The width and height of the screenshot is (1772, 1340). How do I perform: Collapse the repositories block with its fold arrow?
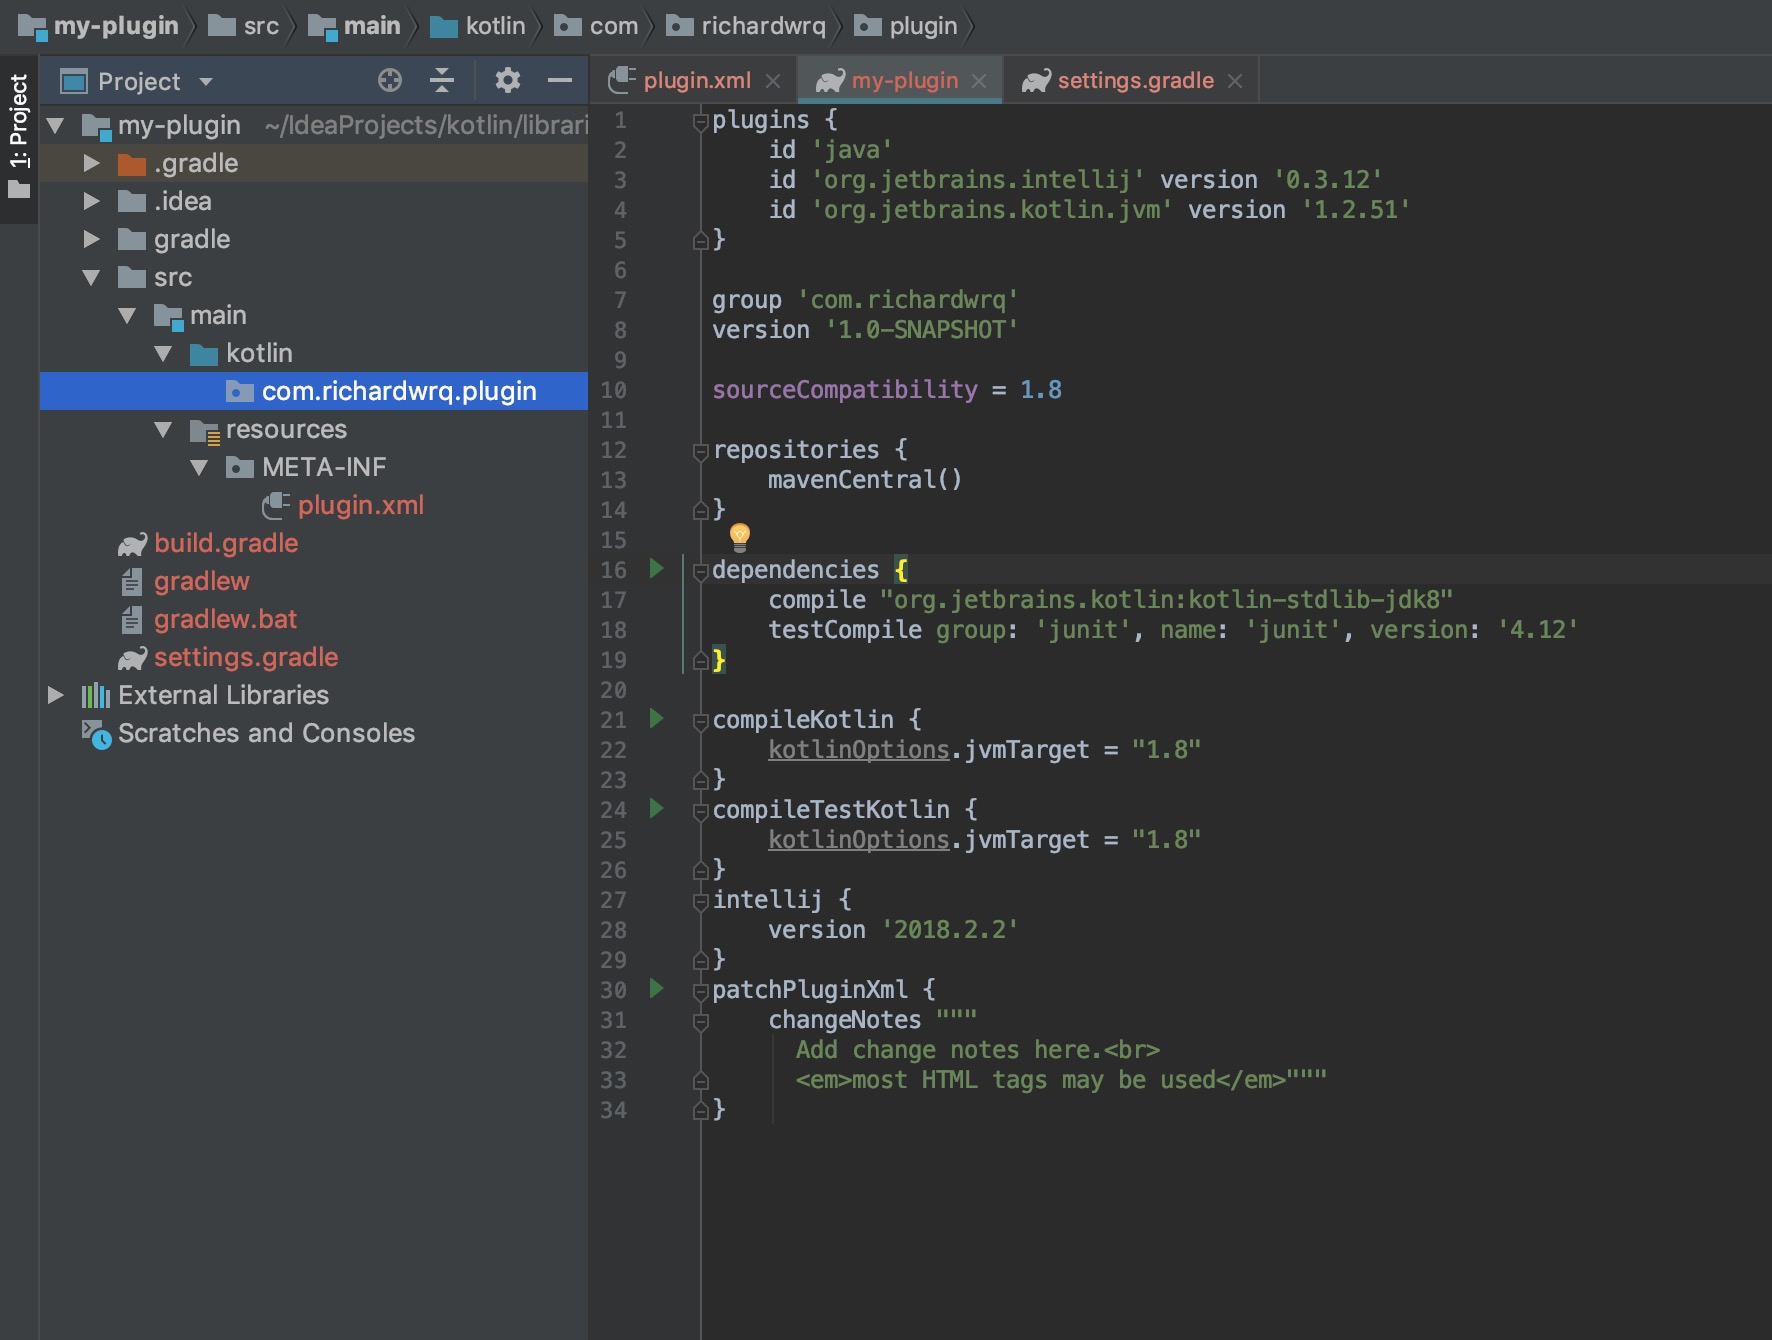698,450
